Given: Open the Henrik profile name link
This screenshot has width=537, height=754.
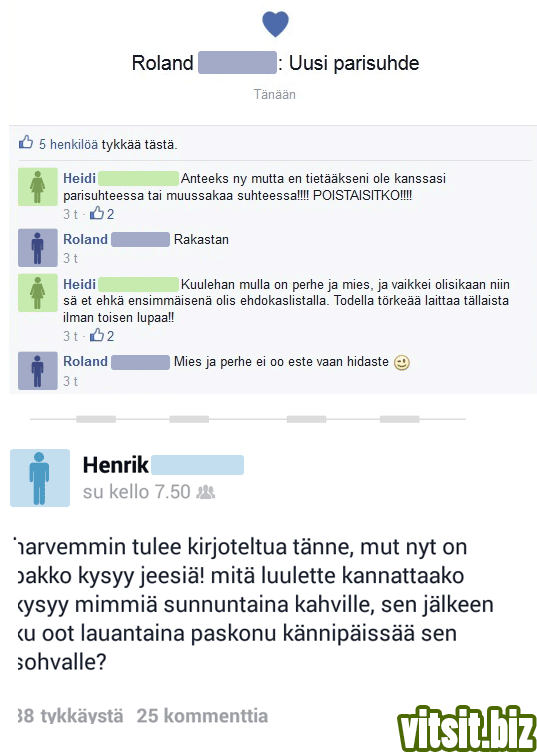Looking at the screenshot, I should [x=116, y=465].
